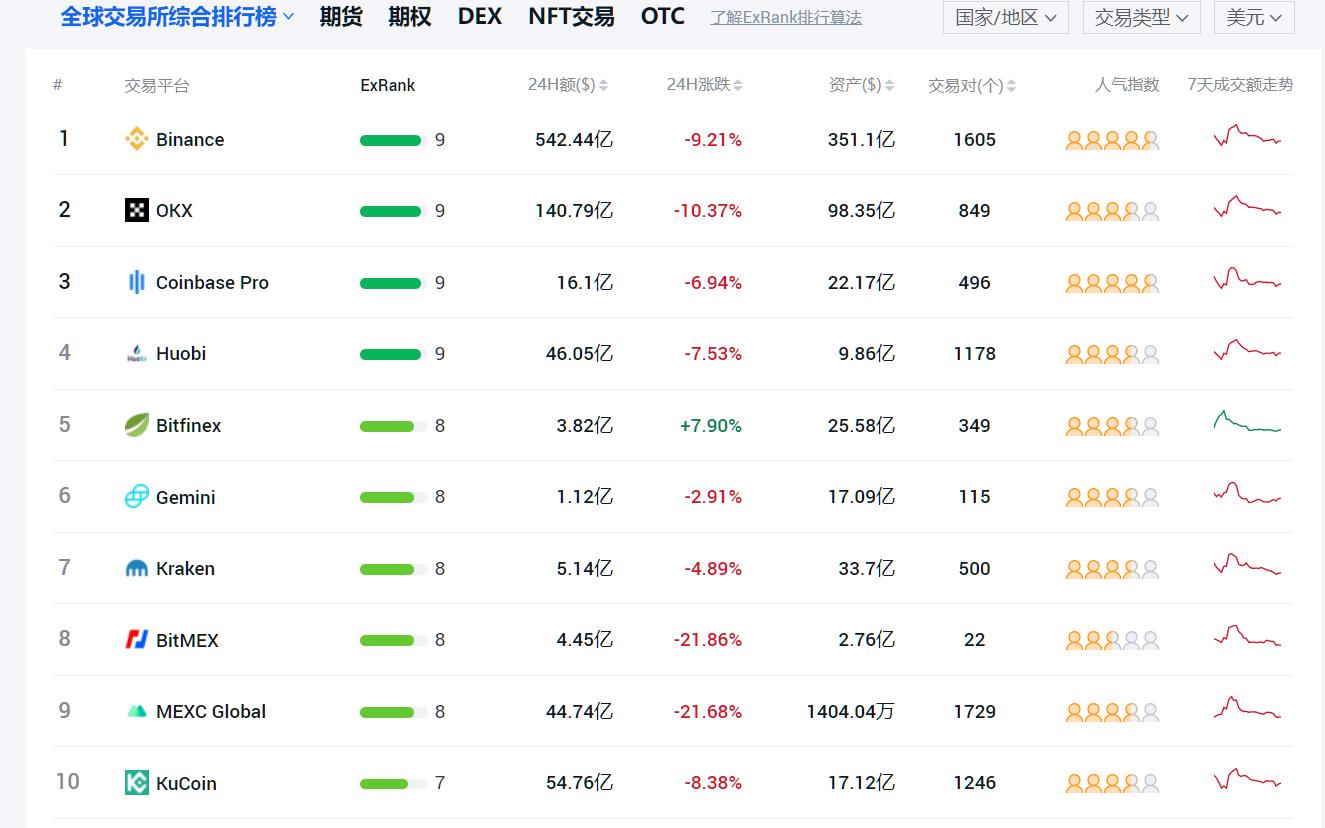Switch to the NFT交易 tab

pos(571,16)
